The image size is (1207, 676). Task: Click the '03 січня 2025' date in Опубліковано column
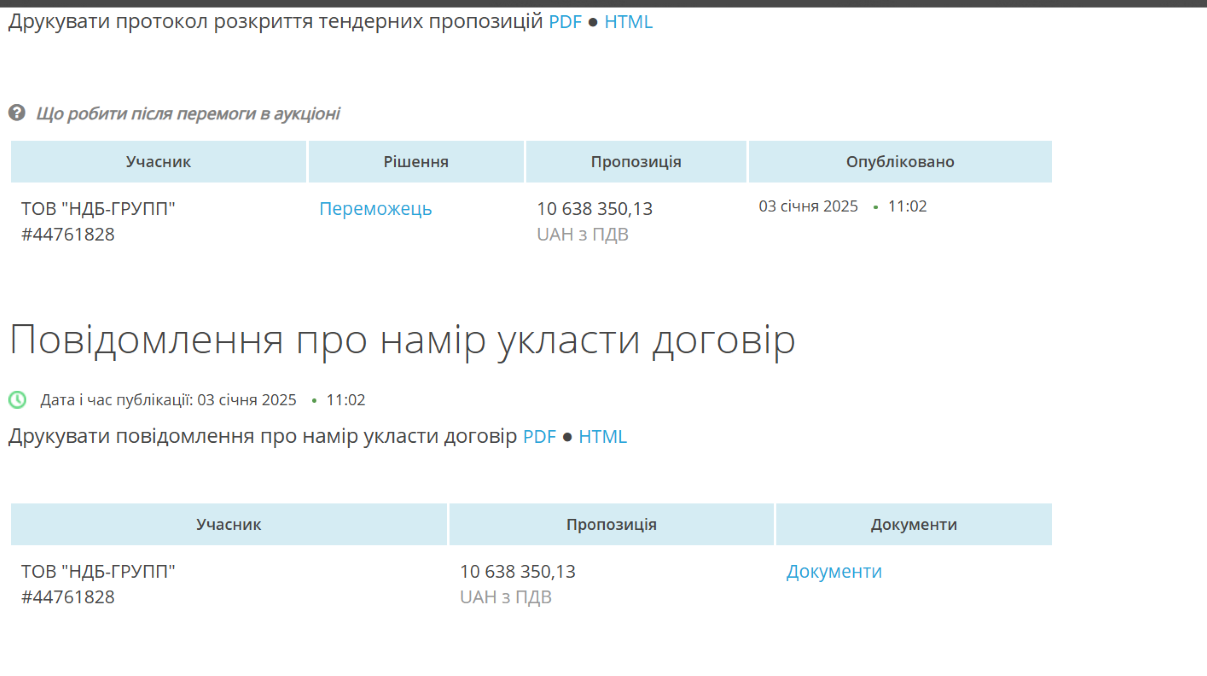point(808,207)
